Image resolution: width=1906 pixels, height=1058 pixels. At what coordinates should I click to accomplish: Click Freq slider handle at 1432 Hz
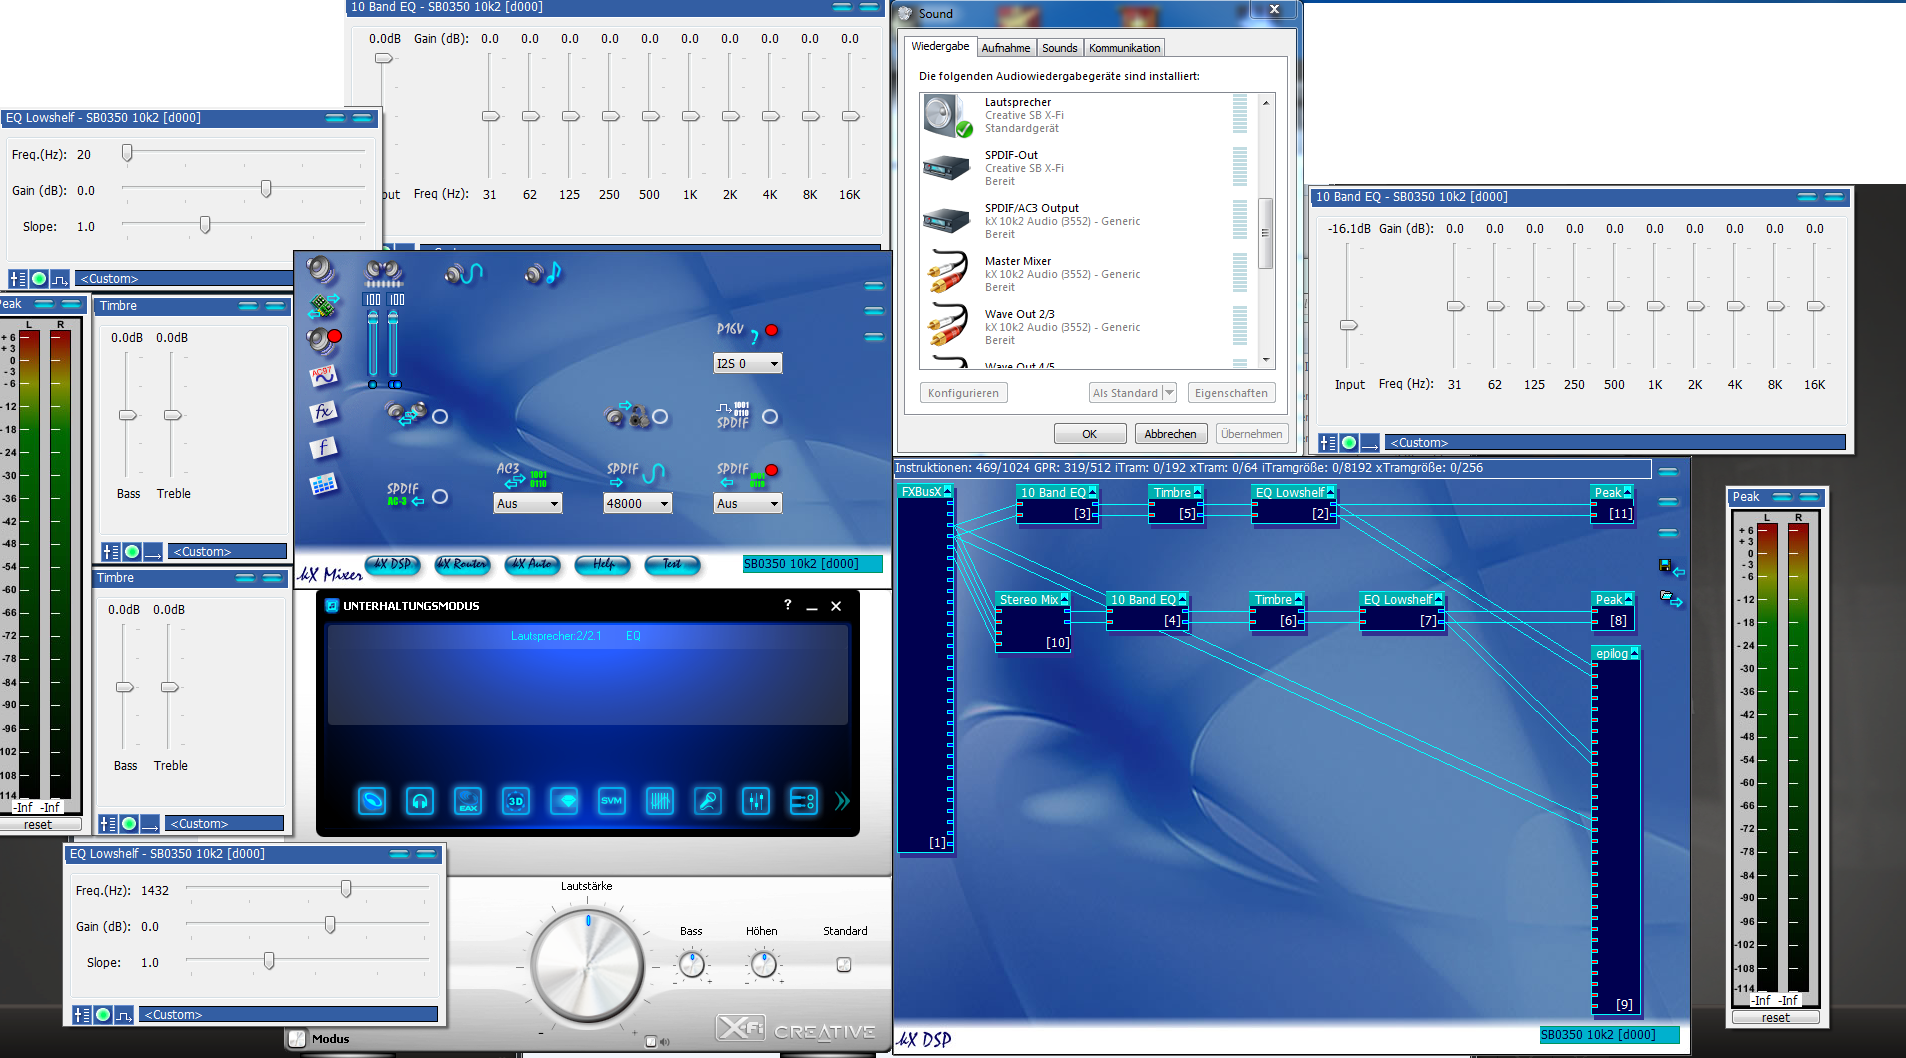pyautogui.click(x=346, y=889)
